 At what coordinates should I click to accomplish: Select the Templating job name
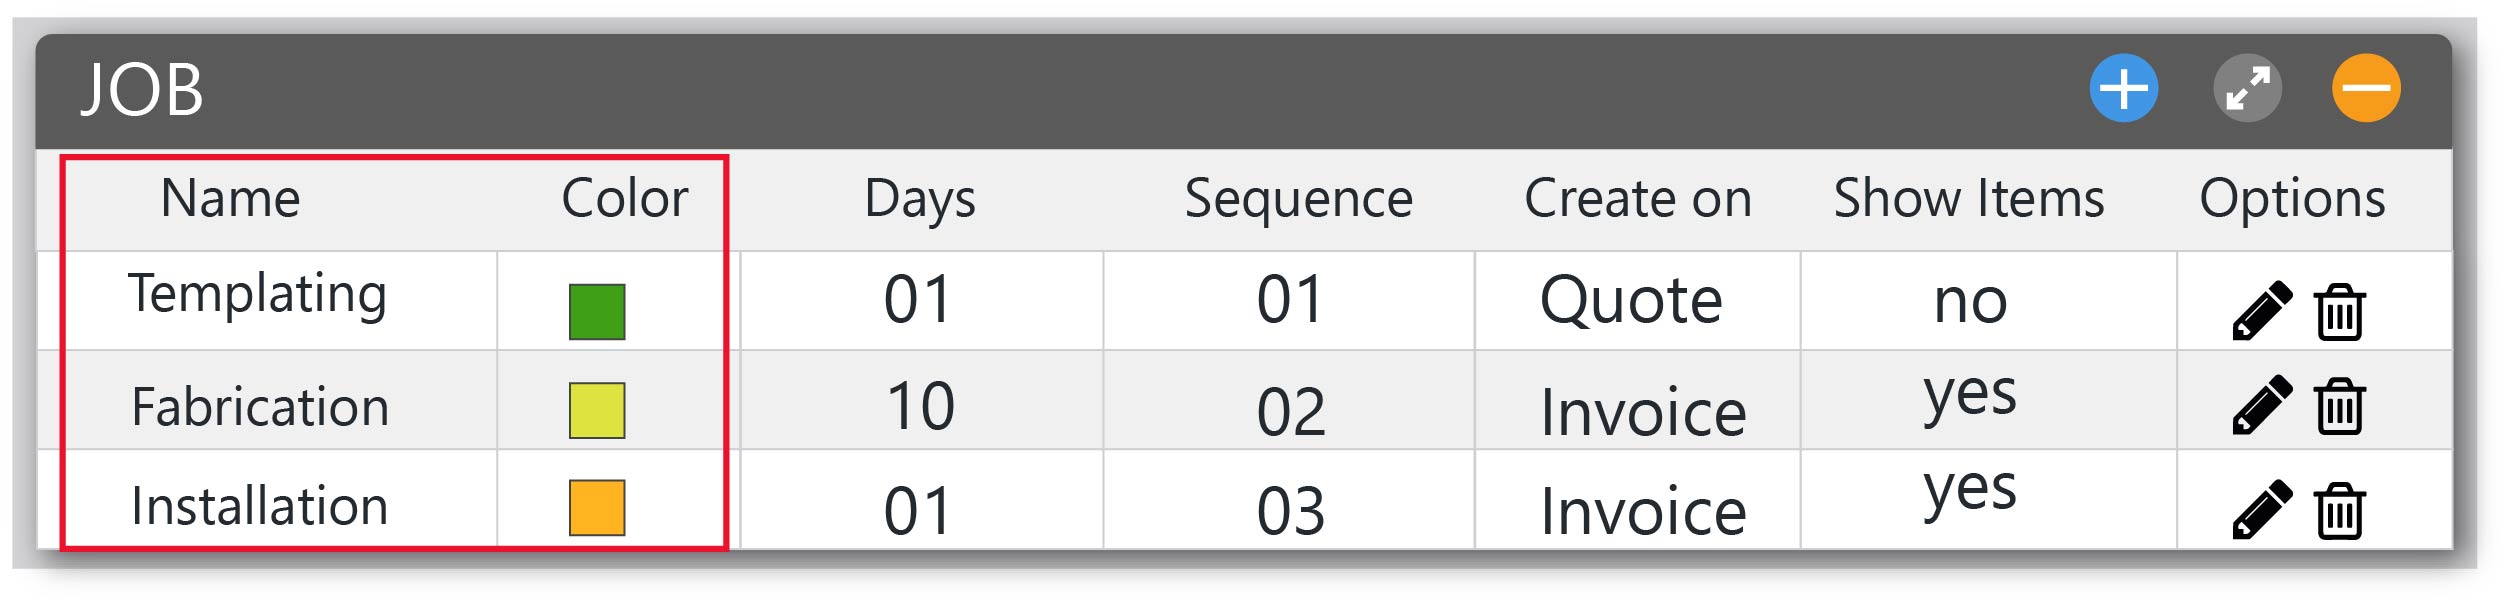258,295
